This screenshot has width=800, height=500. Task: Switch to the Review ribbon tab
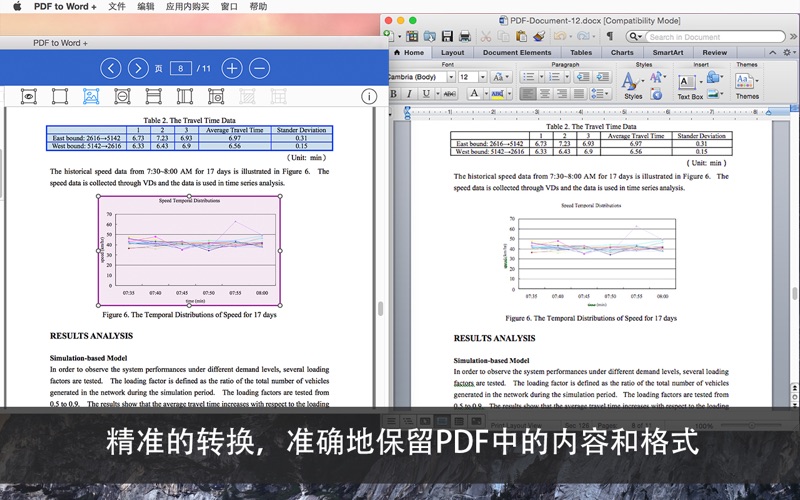pos(714,53)
